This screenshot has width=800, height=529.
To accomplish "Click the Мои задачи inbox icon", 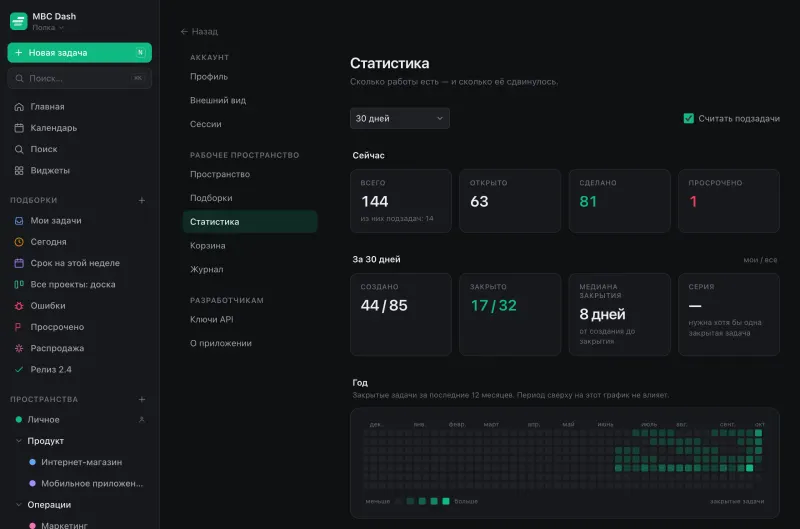I will 19,221.
